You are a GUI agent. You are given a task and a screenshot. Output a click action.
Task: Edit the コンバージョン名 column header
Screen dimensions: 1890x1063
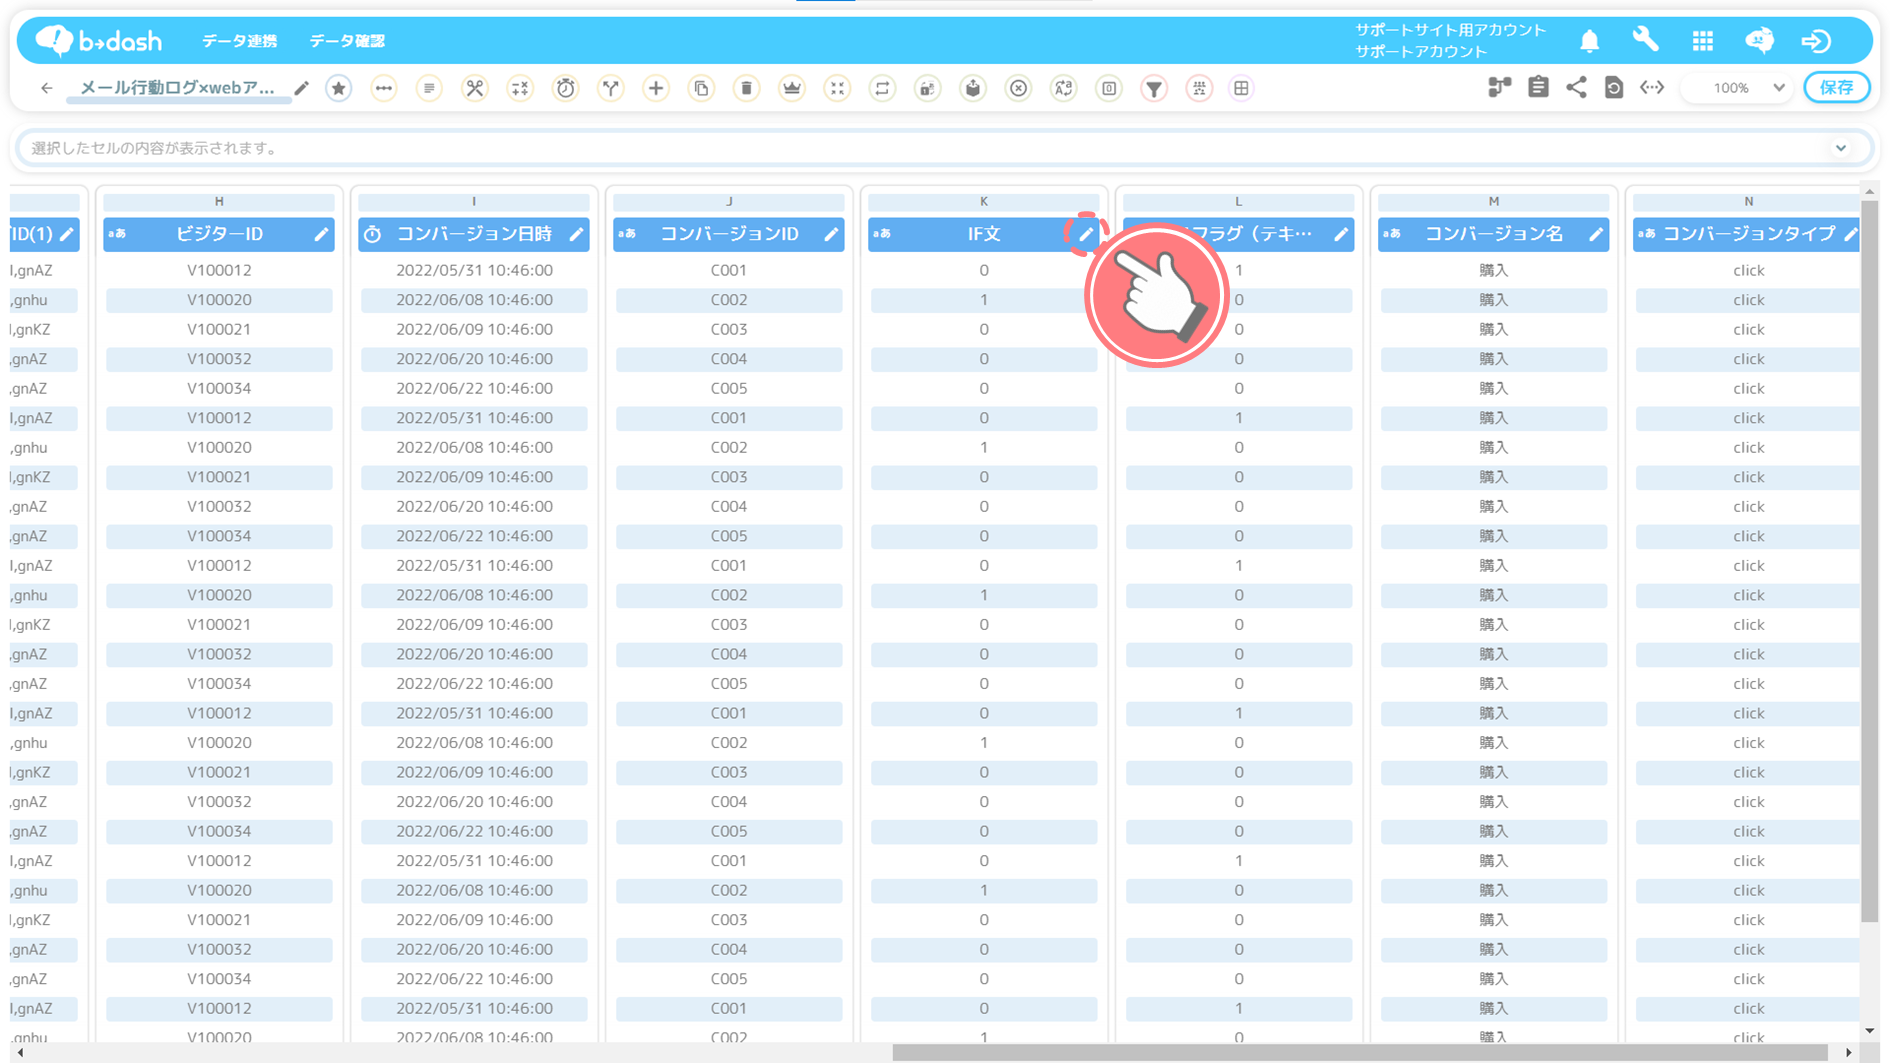tap(1596, 234)
